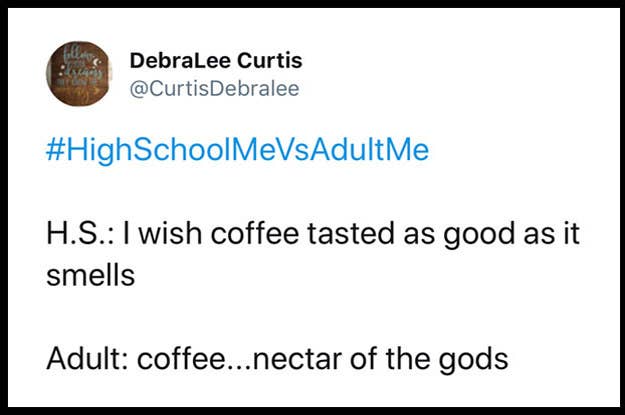This screenshot has width=625, height=415.
Task: Open the DebraLee Curtis display name
Action: (x=216, y=60)
